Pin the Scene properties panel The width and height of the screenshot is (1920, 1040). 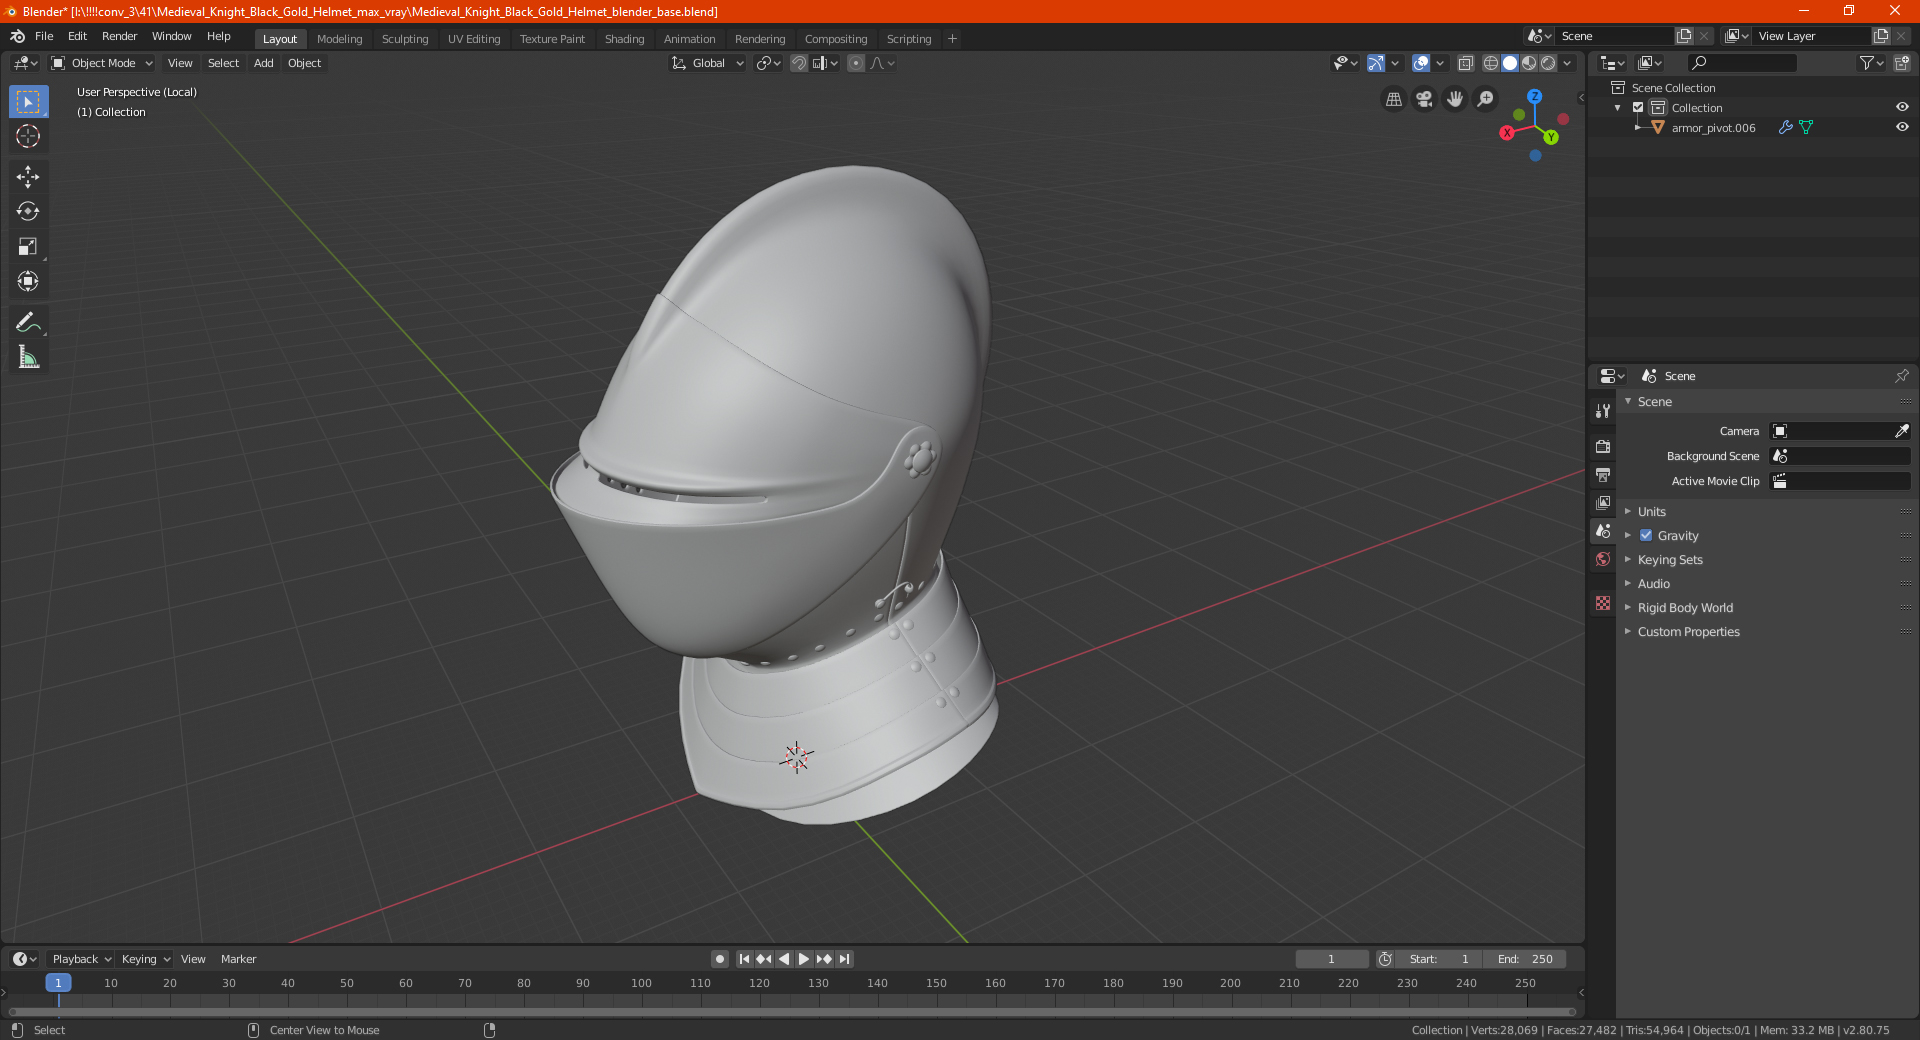(x=1901, y=376)
